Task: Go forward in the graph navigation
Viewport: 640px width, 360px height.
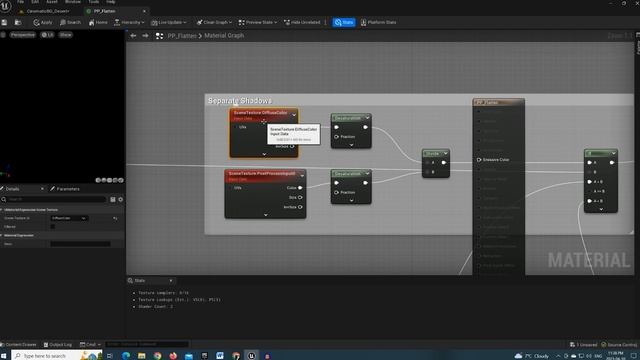Action: [x=145, y=36]
